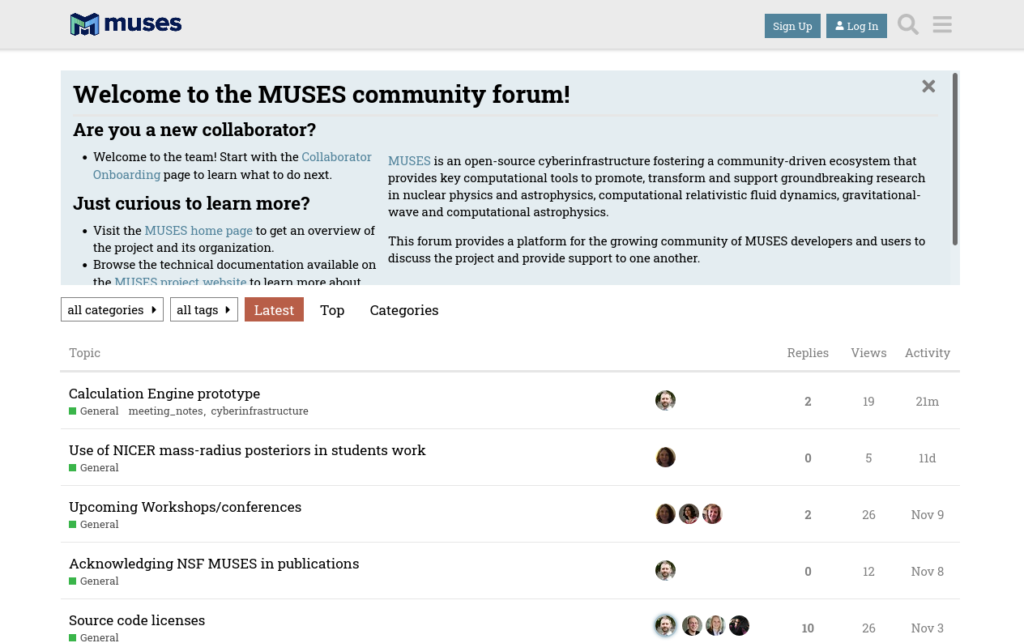Click avatar on Calculation Engine prototype row
This screenshot has height=643, width=1024.
tap(665, 400)
